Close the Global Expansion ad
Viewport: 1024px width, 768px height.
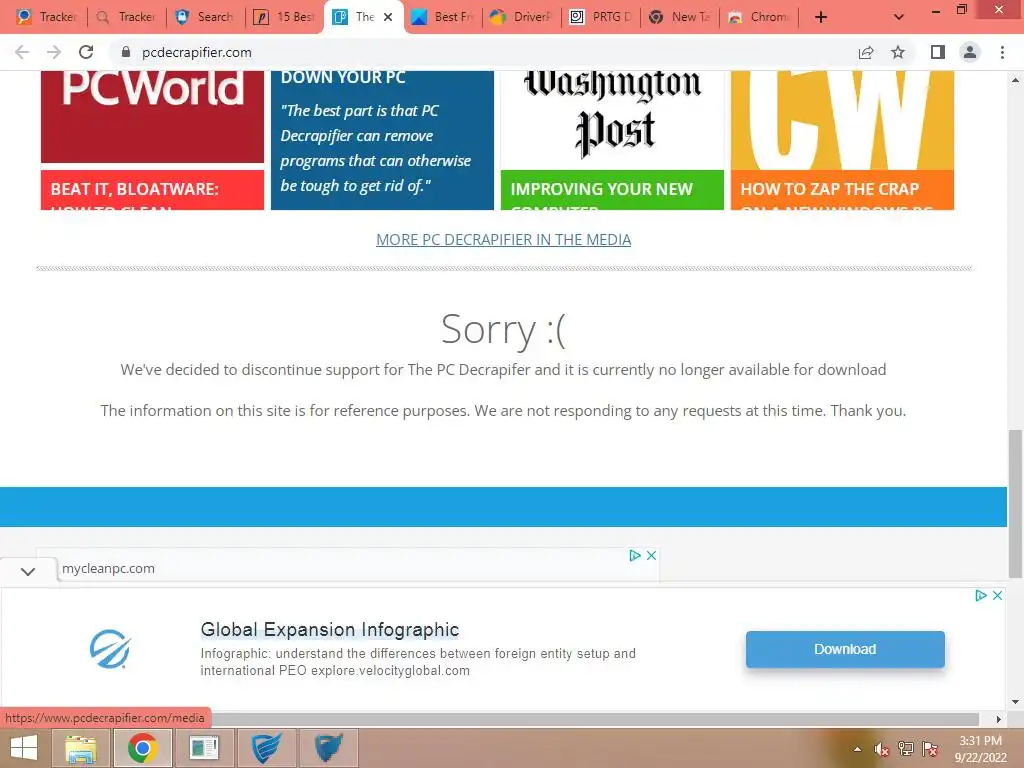[997, 596]
